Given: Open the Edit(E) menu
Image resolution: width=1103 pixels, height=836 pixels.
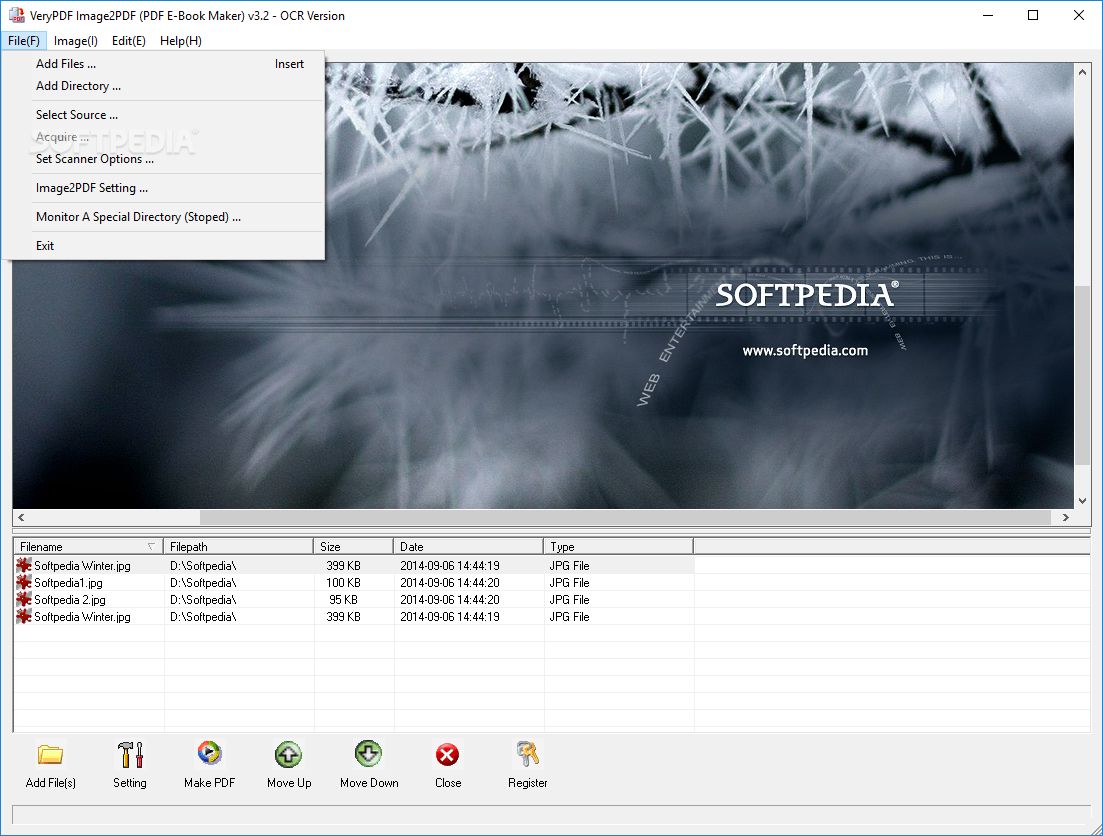Looking at the screenshot, I should (x=129, y=41).
